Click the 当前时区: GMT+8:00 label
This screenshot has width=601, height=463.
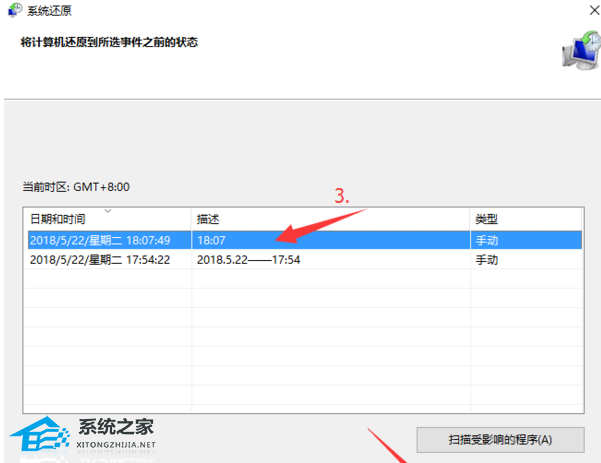76,187
